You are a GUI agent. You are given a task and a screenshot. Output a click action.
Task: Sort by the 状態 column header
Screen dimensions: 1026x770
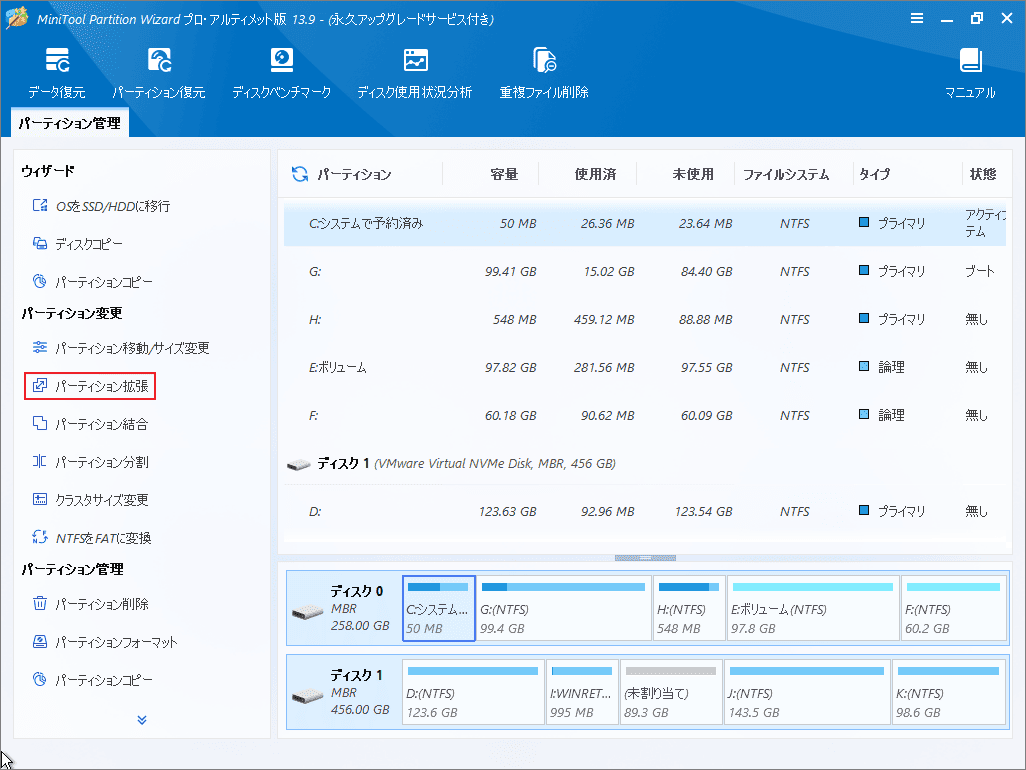(x=983, y=174)
